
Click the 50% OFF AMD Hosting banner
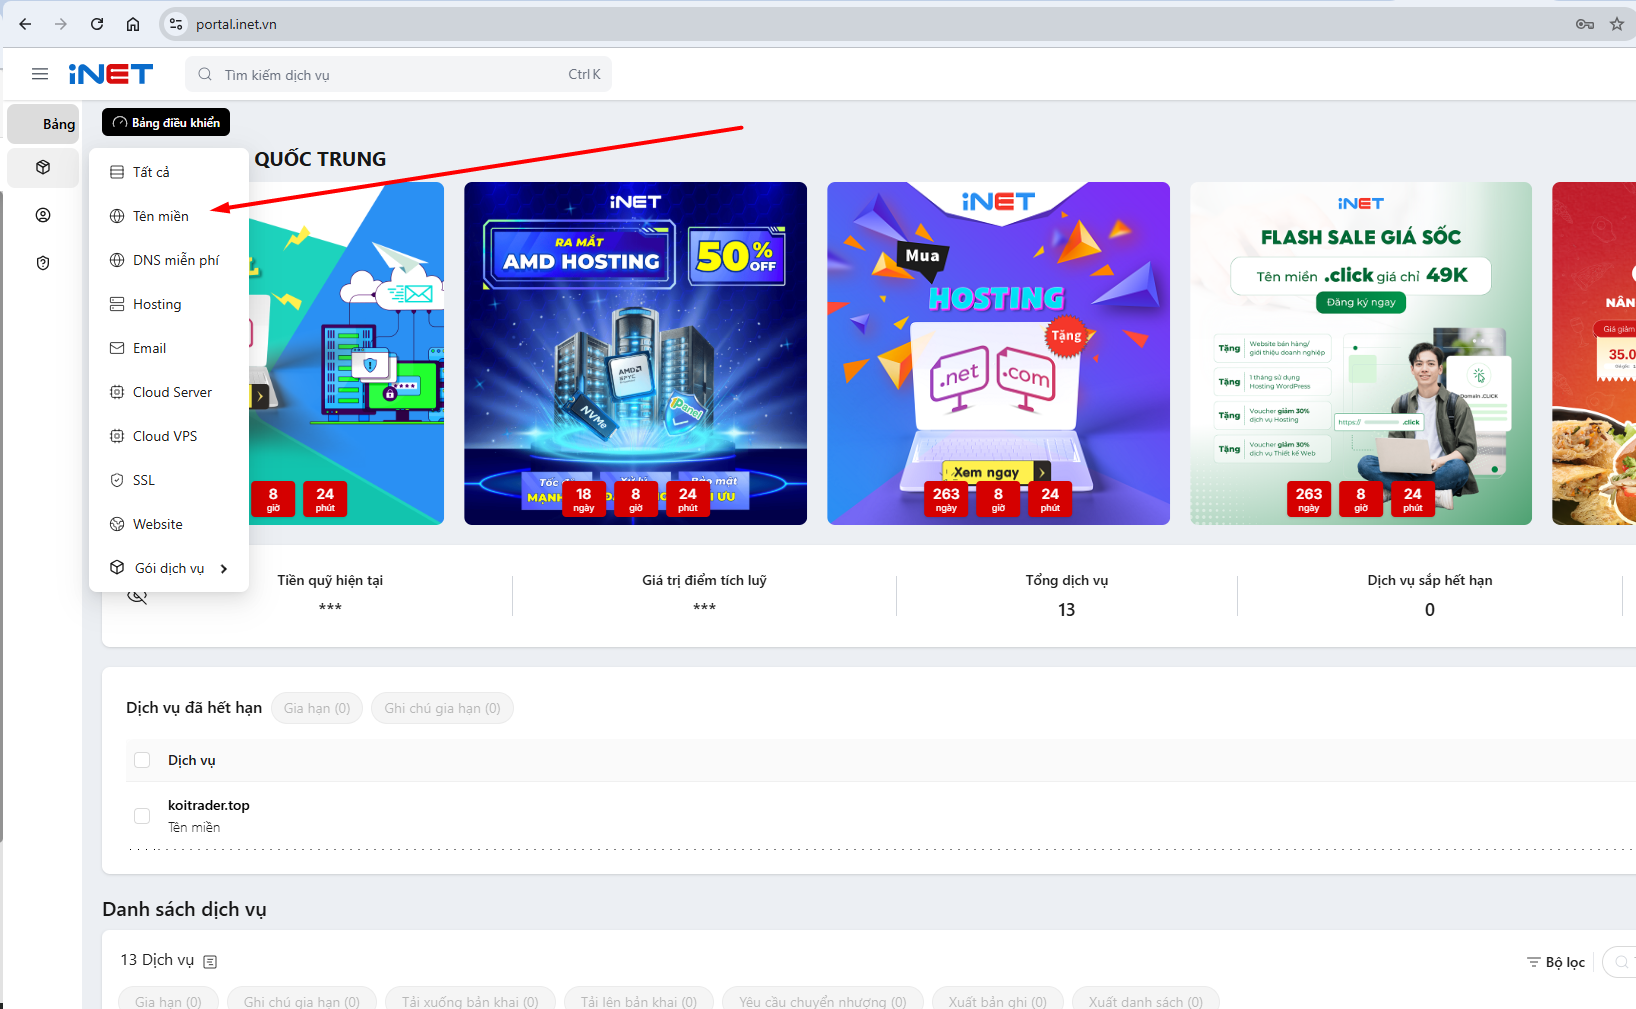tap(635, 352)
